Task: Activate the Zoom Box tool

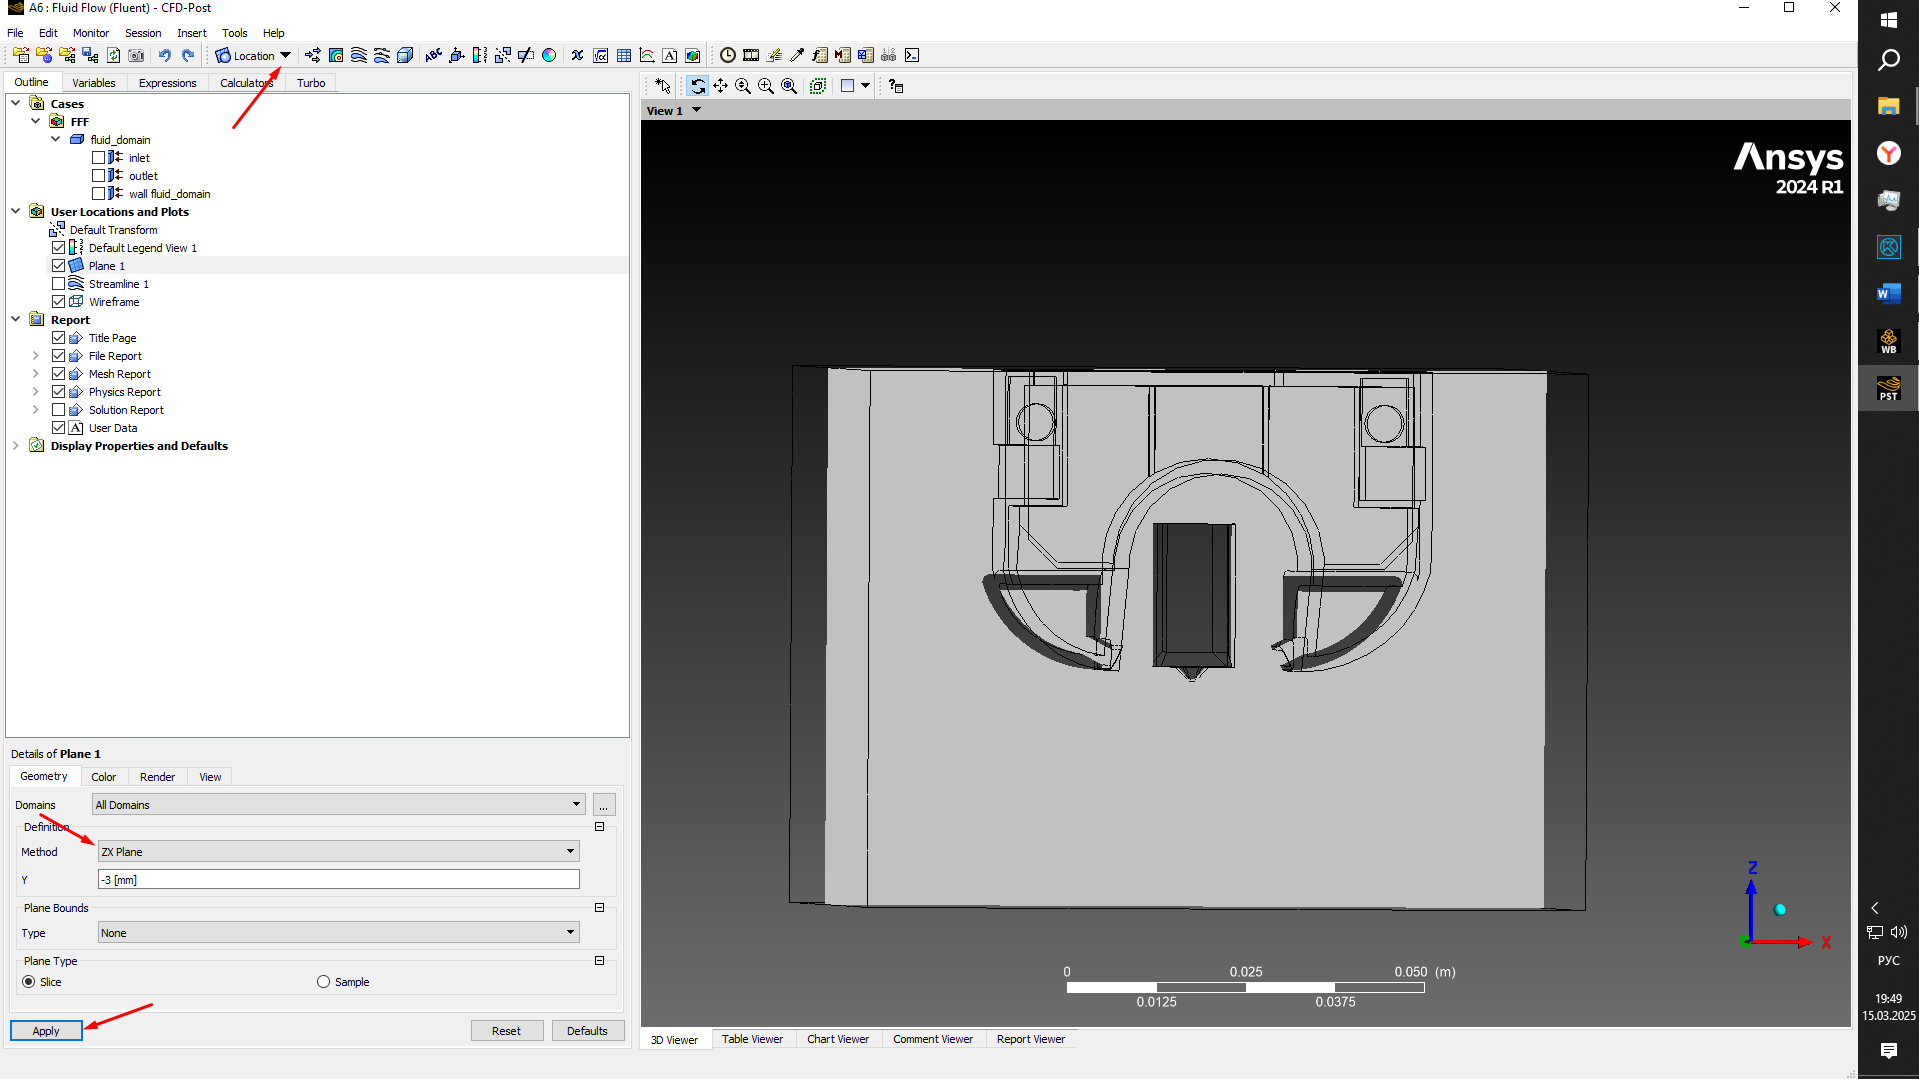Action: point(766,86)
